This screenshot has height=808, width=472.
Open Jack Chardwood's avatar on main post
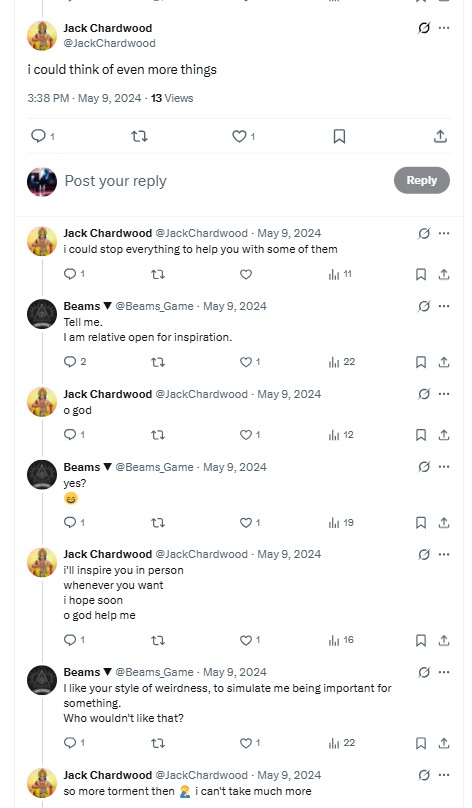[42, 36]
